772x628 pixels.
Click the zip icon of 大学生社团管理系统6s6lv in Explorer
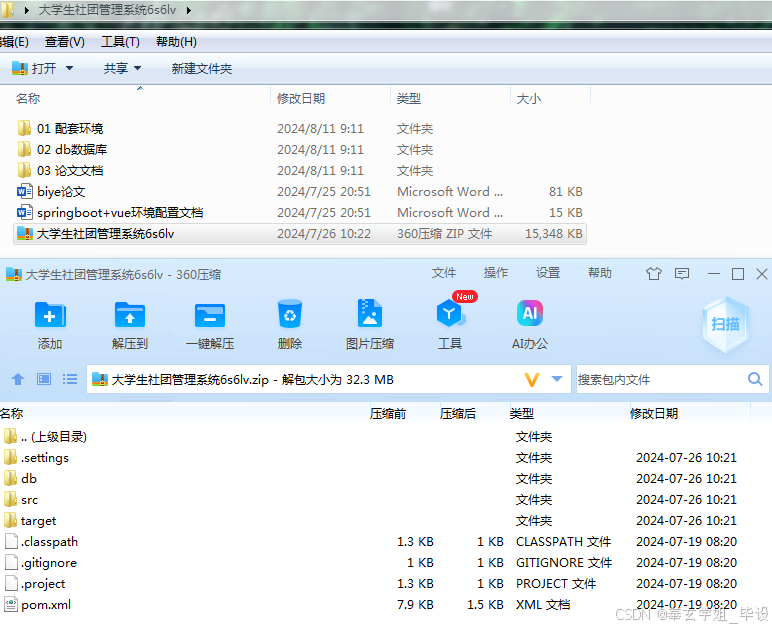click(x=25, y=233)
